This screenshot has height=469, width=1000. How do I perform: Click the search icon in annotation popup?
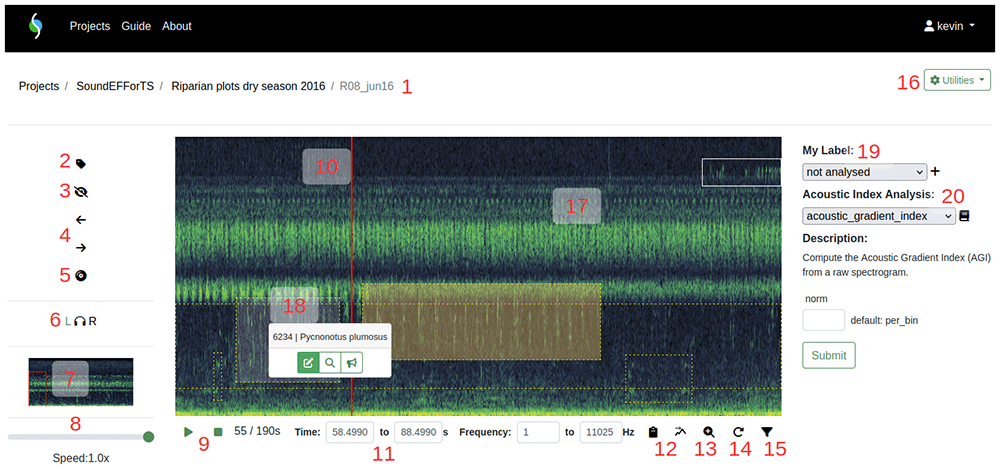(x=330, y=362)
